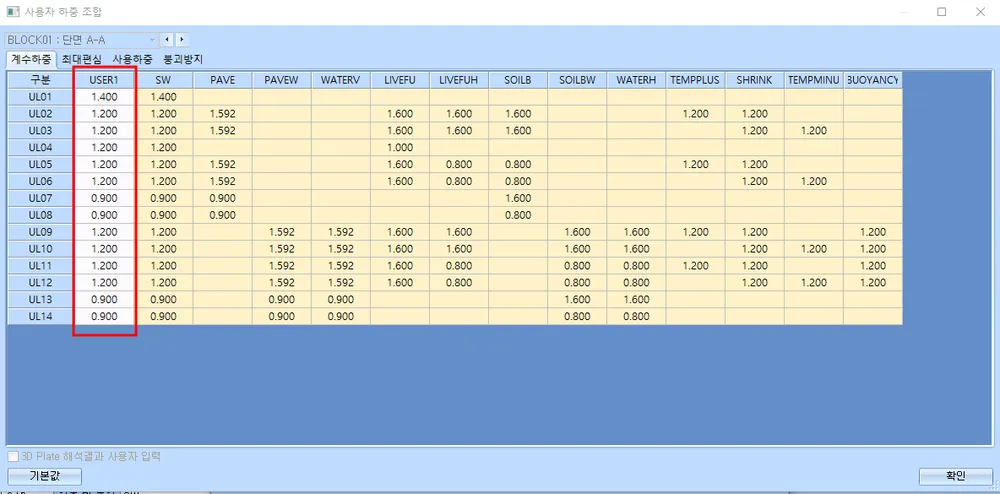
Task: Select the SOILBW column header
Action: [x=577, y=80]
